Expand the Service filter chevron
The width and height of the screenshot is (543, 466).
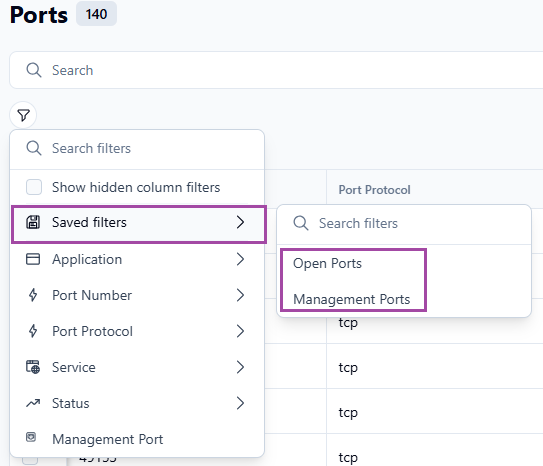240,367
